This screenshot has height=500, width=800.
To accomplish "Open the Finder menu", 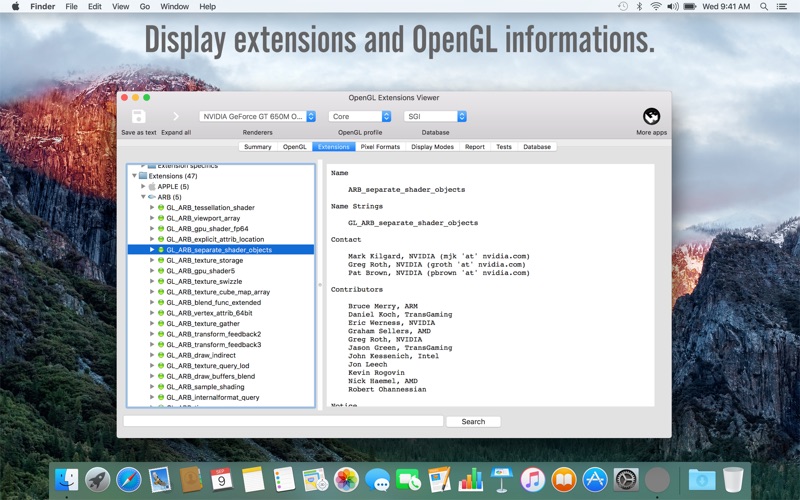I will [x=42, y=7].
